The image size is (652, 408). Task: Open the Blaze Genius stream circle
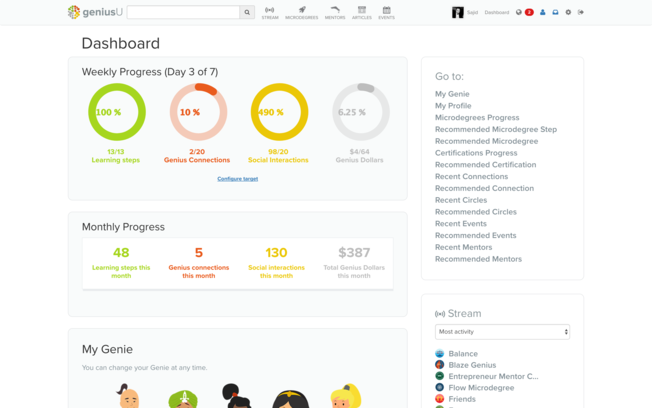[470, 365]
